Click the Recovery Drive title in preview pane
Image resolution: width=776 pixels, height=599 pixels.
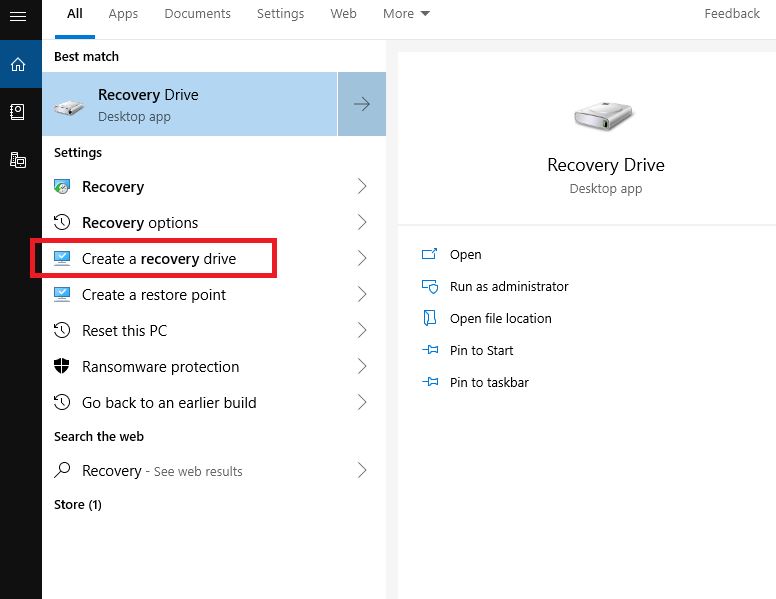coord(606,165)
